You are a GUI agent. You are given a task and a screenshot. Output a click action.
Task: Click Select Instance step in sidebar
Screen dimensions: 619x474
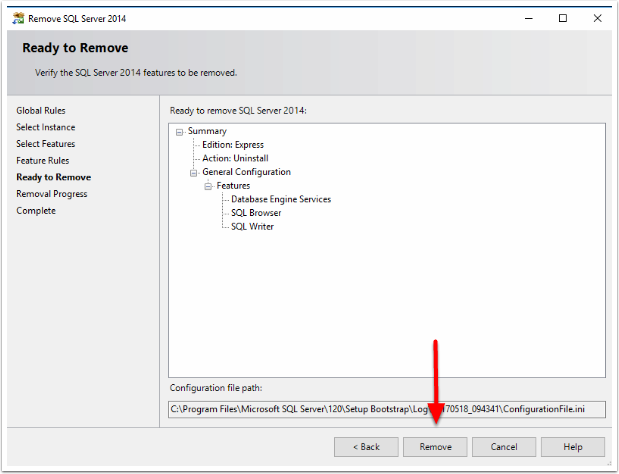click(45, 127)
